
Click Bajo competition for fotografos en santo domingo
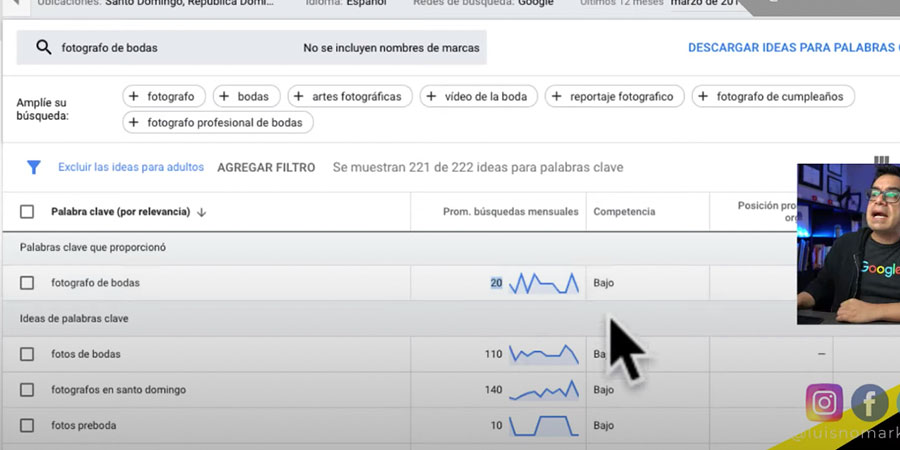point(603,390)
